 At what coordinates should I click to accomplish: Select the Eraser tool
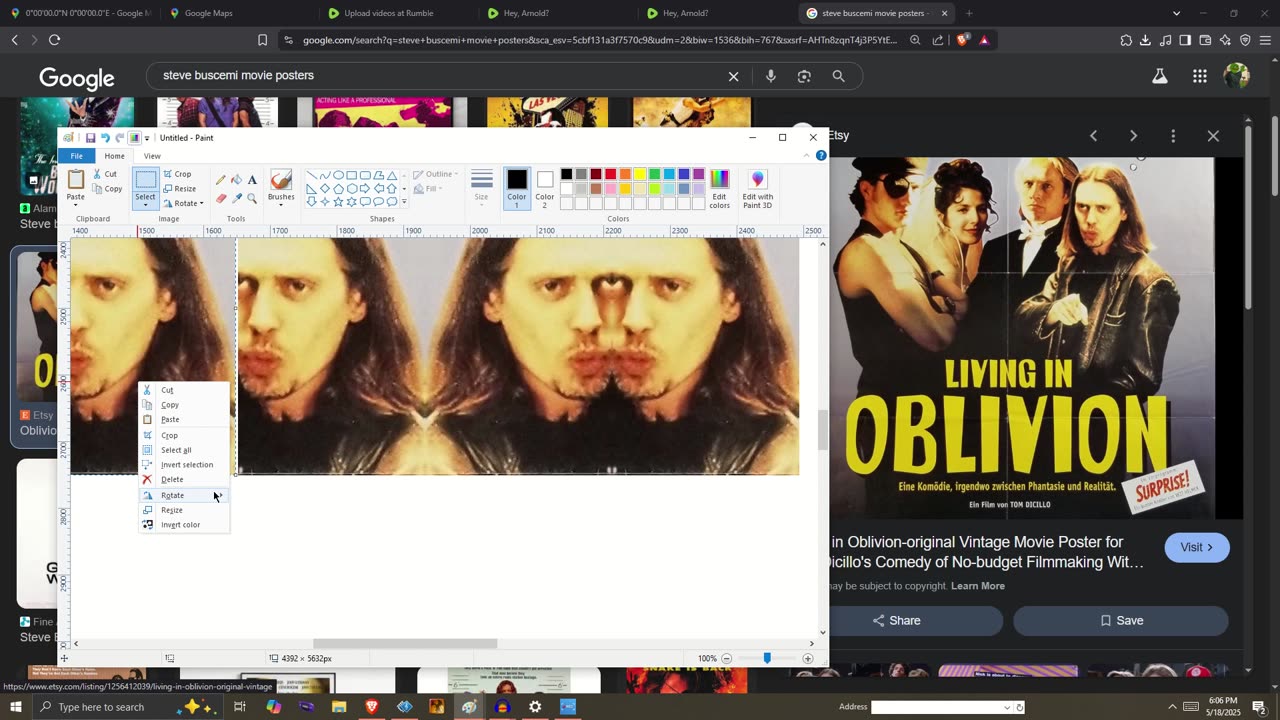(x=221, y=198)
